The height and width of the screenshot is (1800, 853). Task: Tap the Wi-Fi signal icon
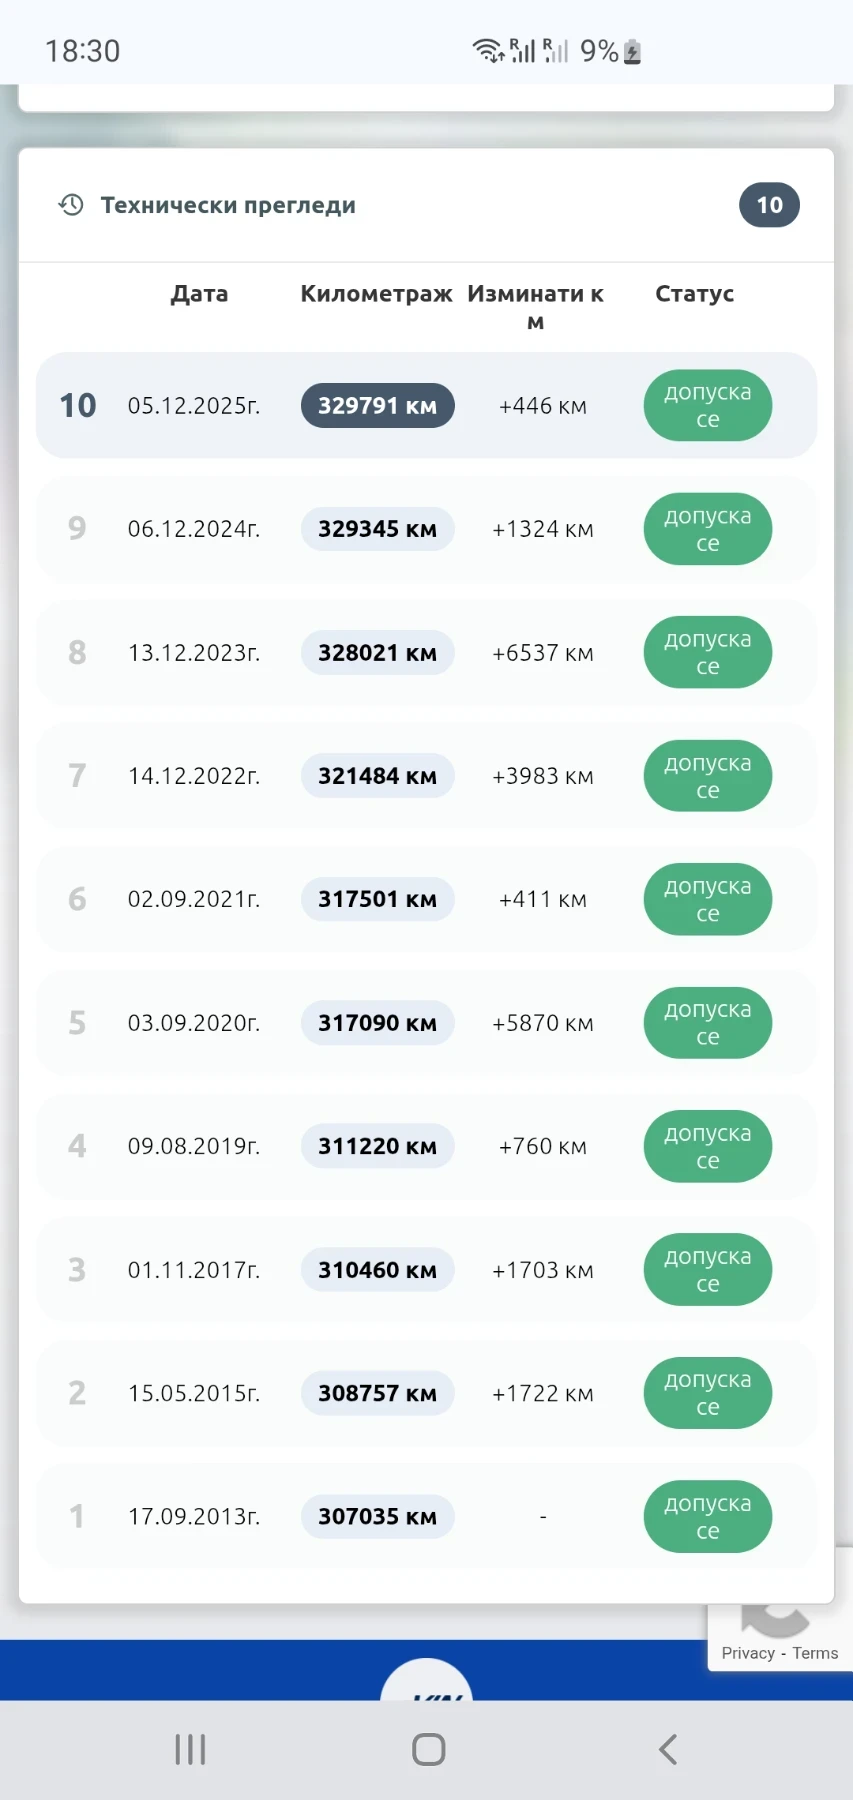click(487, 50)
